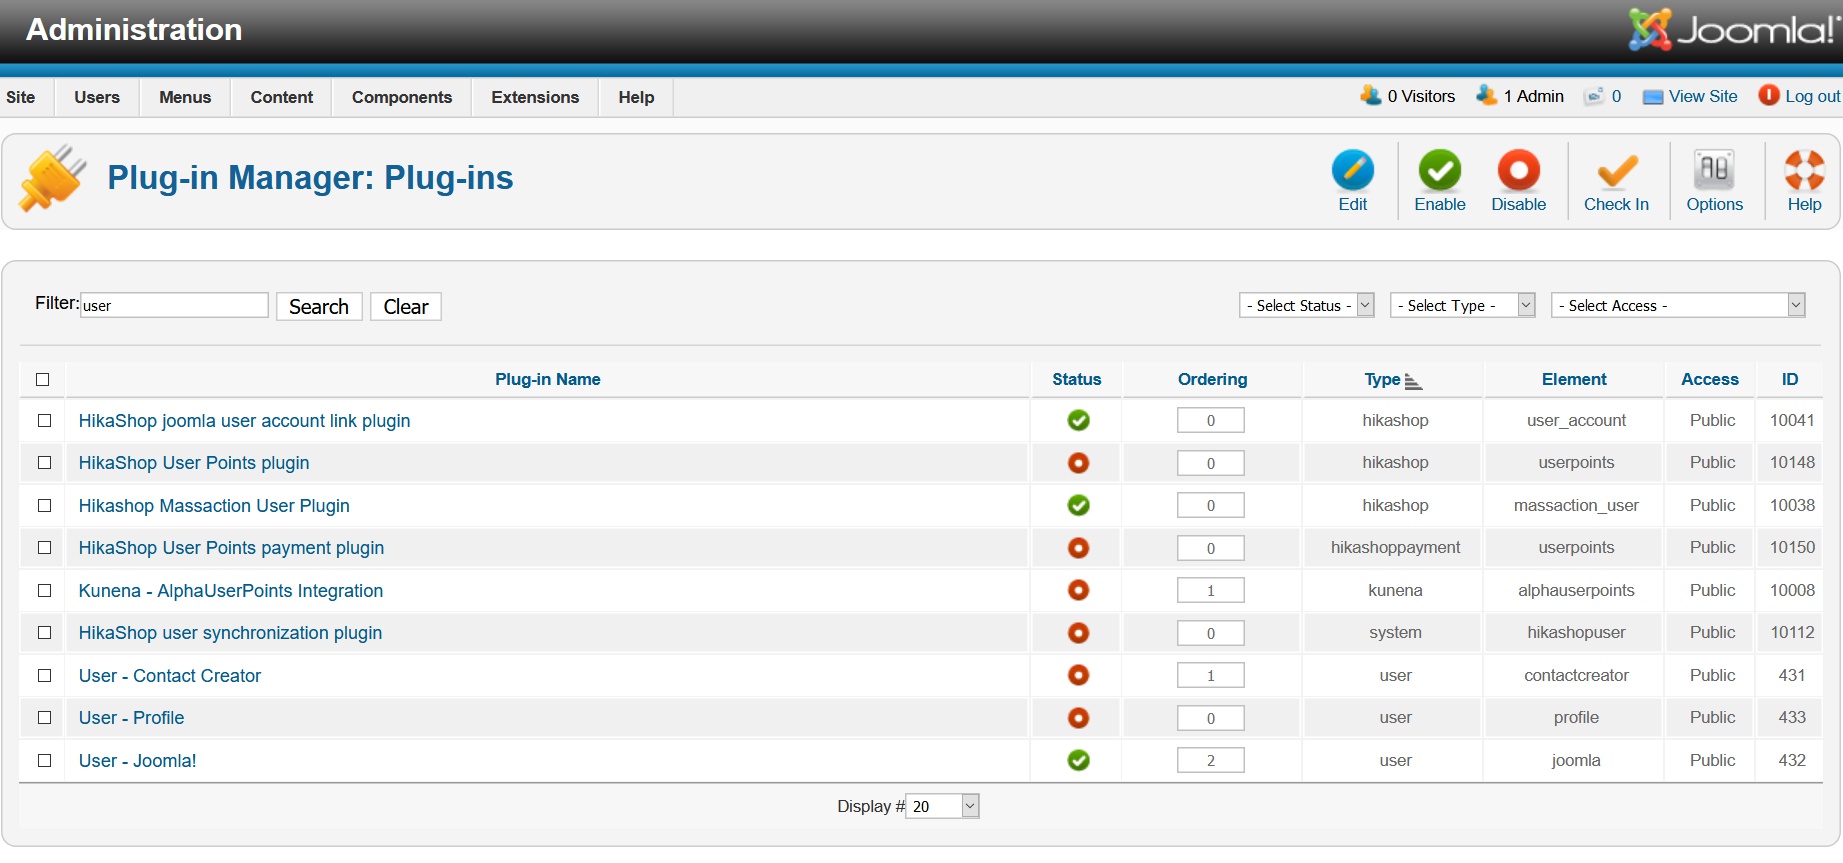Open the Help lifebuoy toolbar icon
The width and height of the screenshot is (1843, 863).
pyautogui.click(x=1804, y=170)
